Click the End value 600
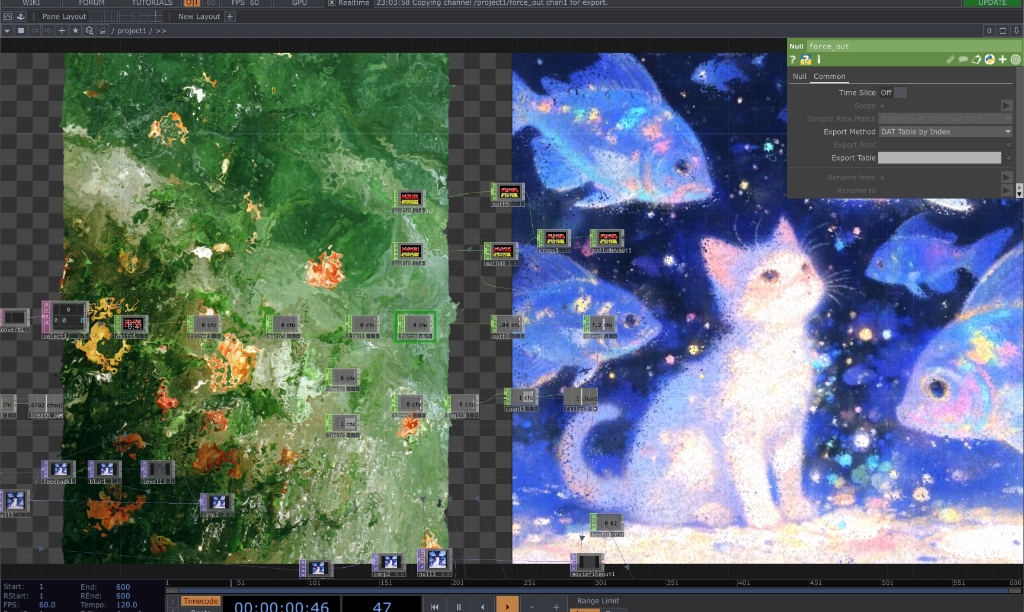 tap(123, 587)
